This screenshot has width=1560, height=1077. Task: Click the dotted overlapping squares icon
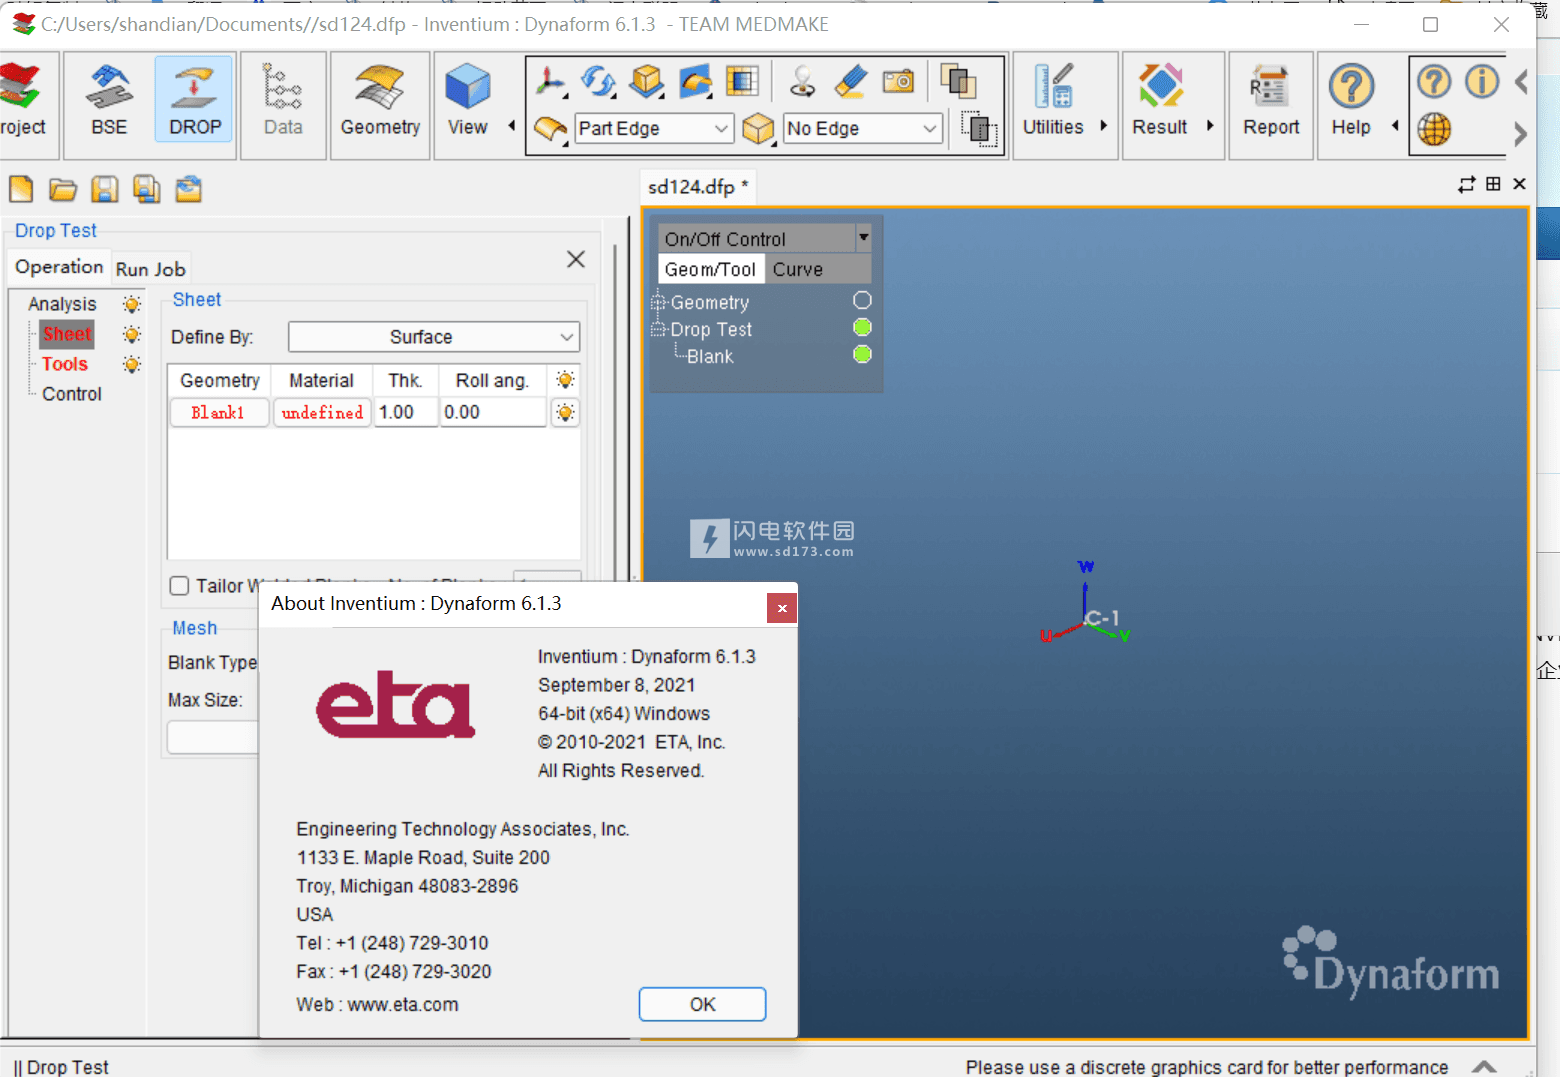point(979,129)
